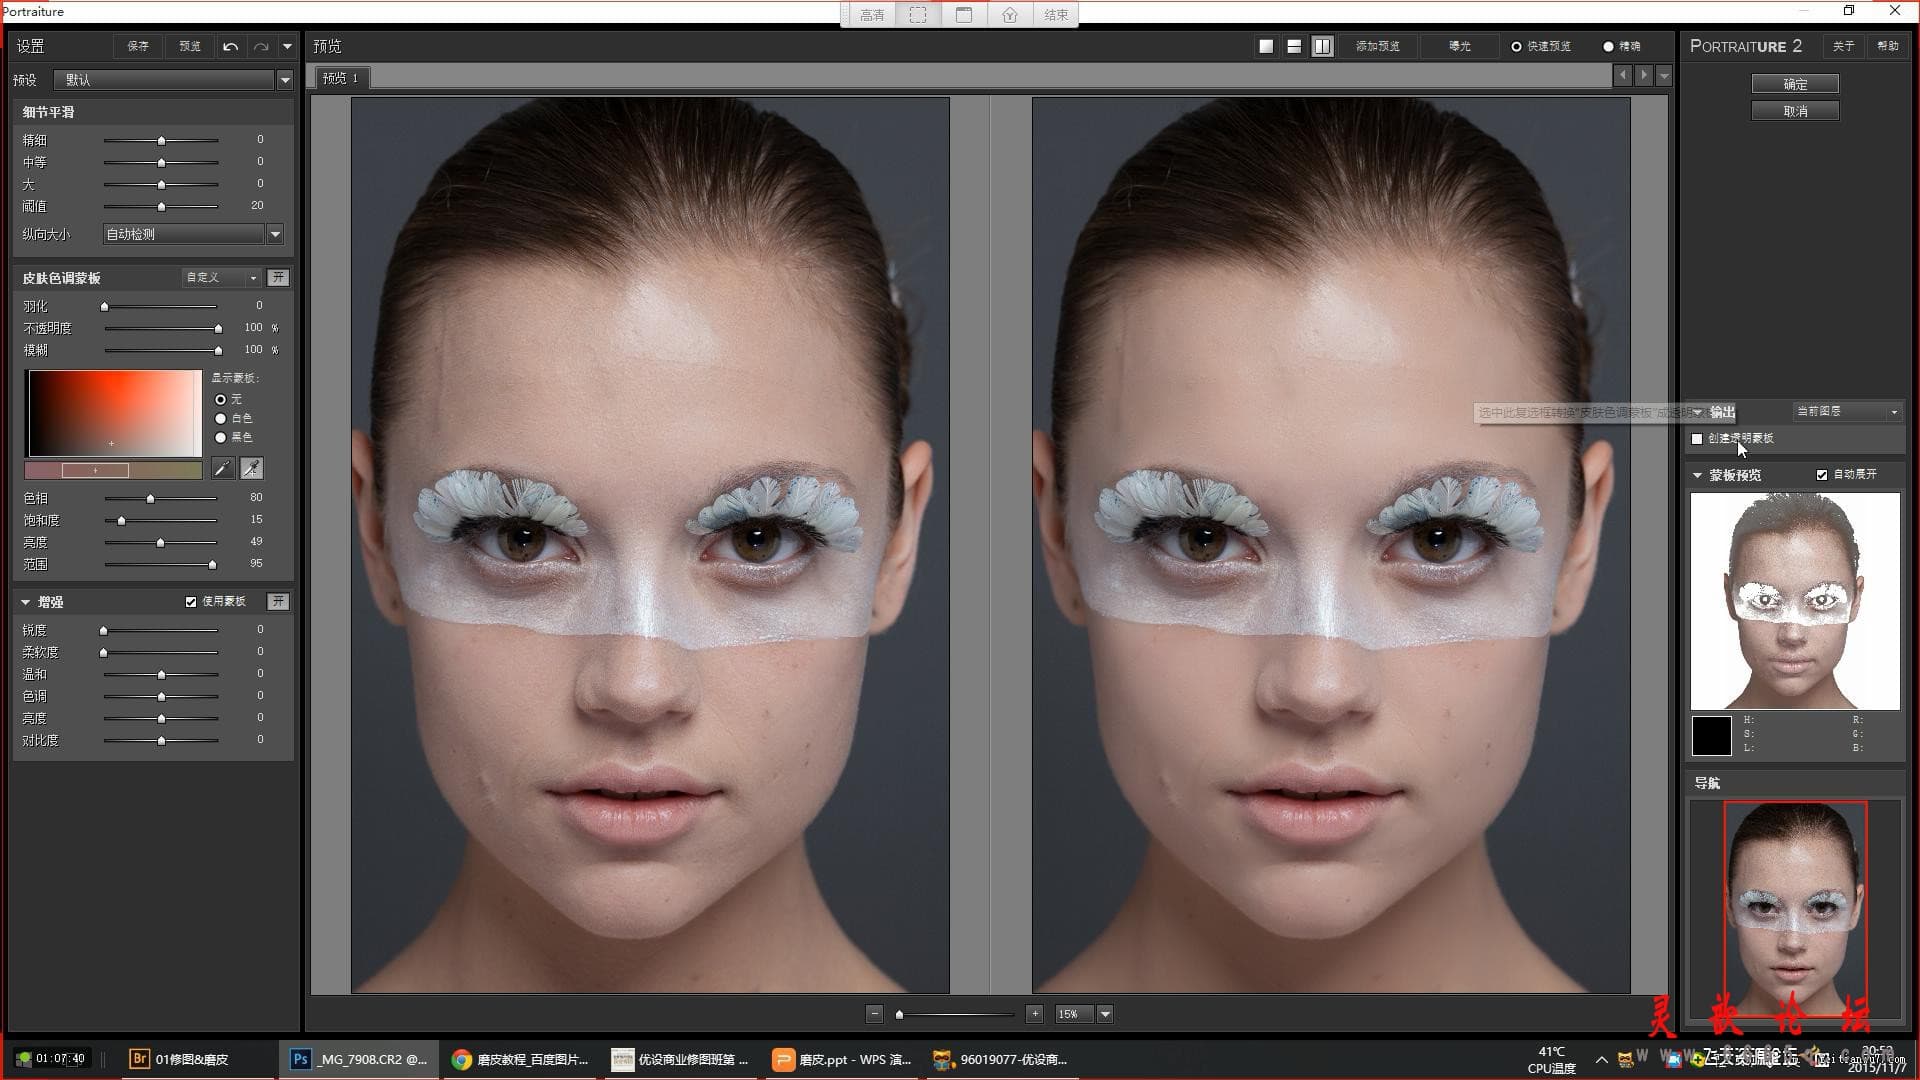Image resolution: width=1920 pixels, height=1080 pixels.
Task: Adjust the 精细 smoothing slider handle
Action: point(161,141)
